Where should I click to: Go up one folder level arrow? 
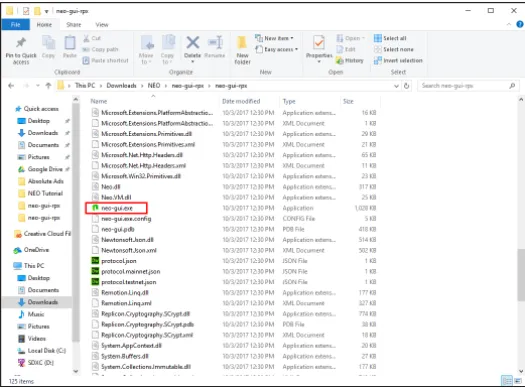tap(48, 86)
